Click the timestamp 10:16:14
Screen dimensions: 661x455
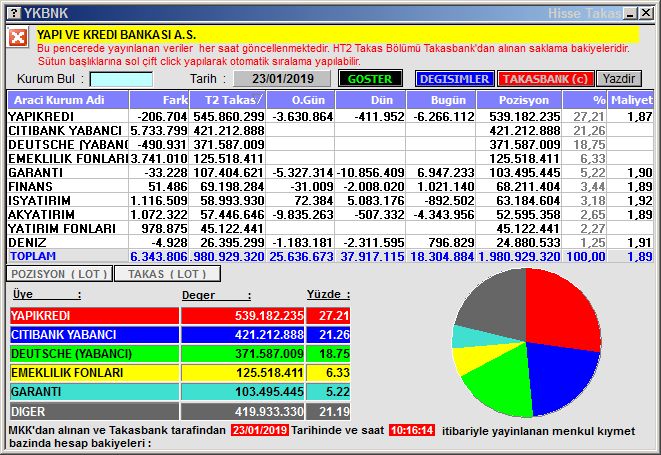point(411,430)
